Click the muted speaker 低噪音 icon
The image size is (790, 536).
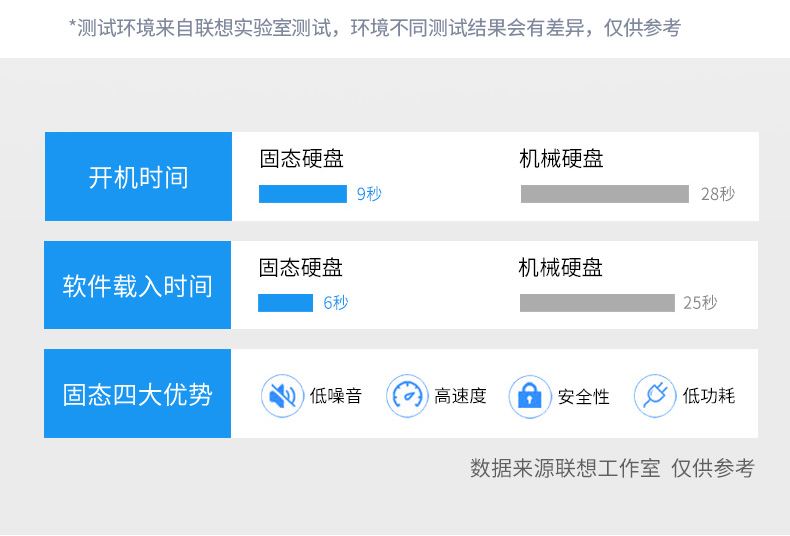click(x=282, y=395)
